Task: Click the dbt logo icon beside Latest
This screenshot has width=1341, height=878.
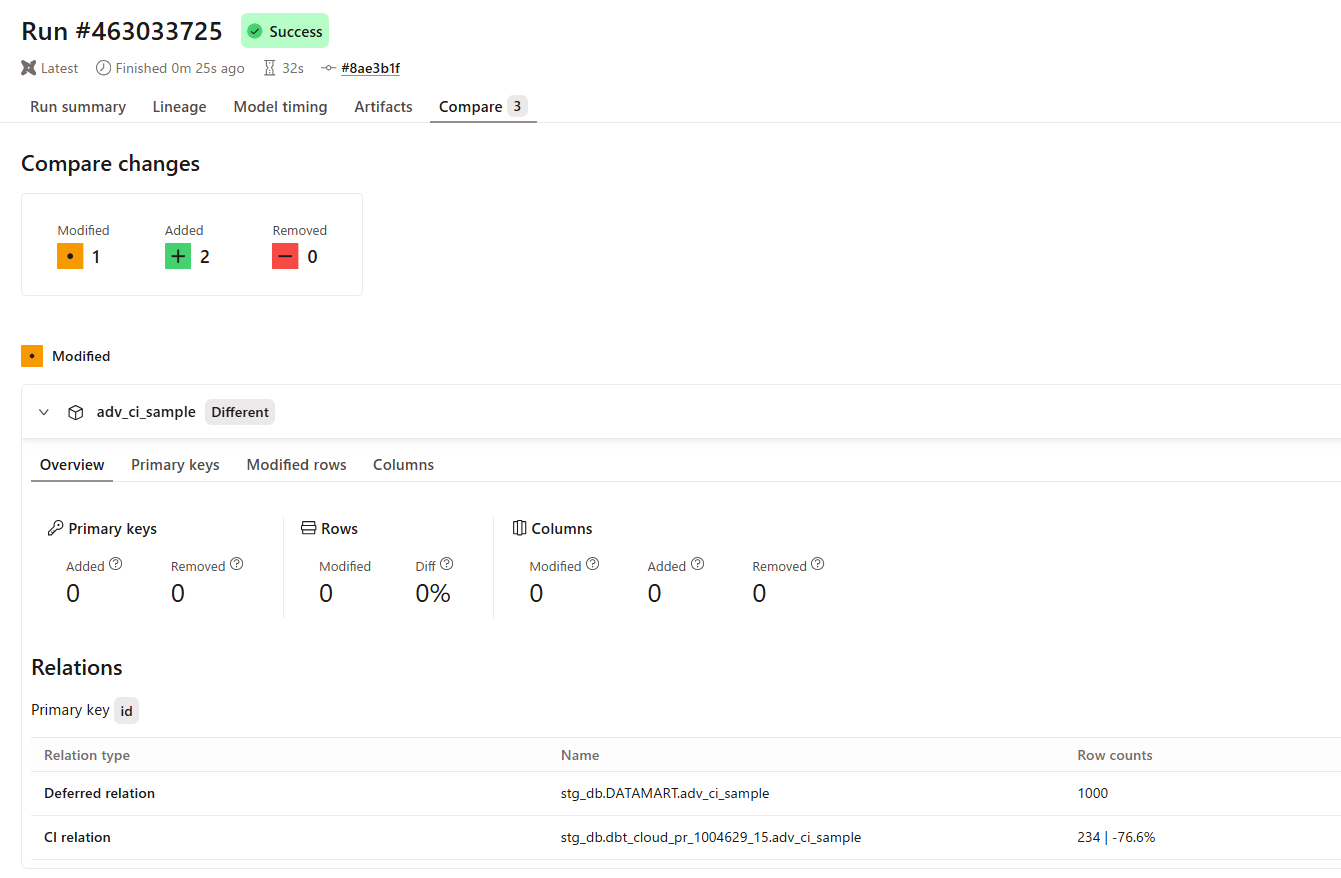Action: pyautogui.click(x=28, y=68)
